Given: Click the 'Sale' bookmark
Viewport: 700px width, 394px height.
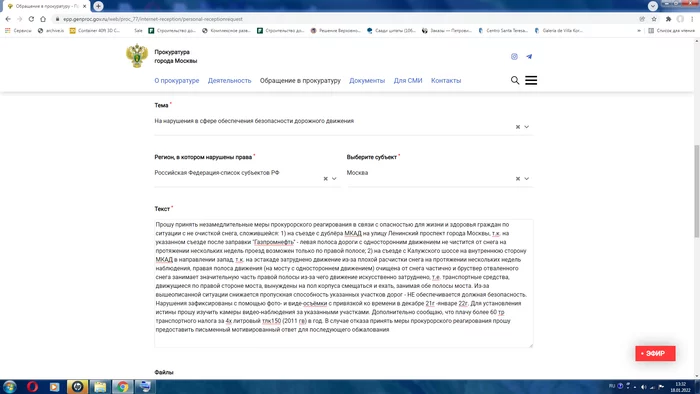Looking at the screenshot, I should [138, 31].
